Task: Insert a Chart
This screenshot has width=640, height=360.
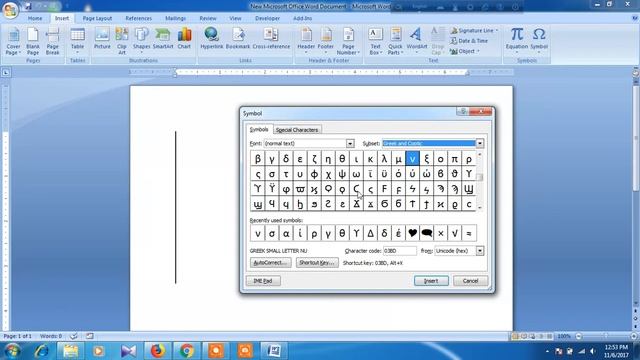Action: (x=184, y=39)
